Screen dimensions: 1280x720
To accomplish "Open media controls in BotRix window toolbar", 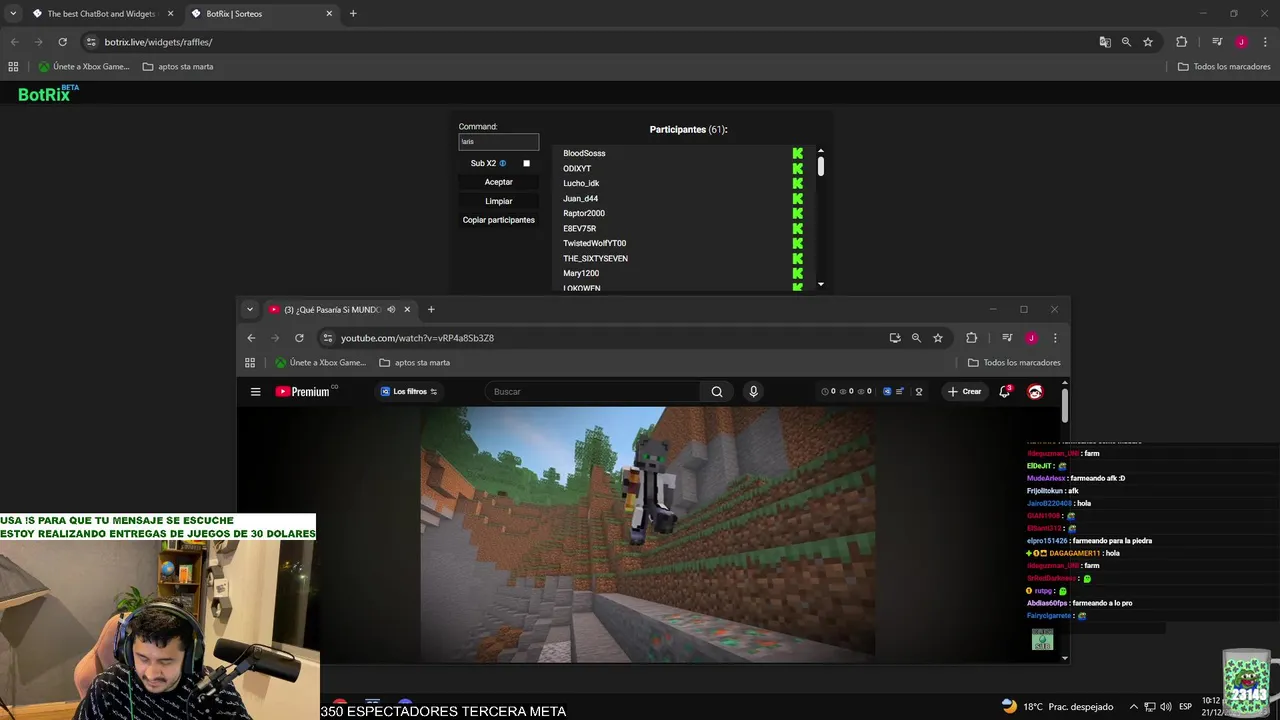I will (1217, 42).
